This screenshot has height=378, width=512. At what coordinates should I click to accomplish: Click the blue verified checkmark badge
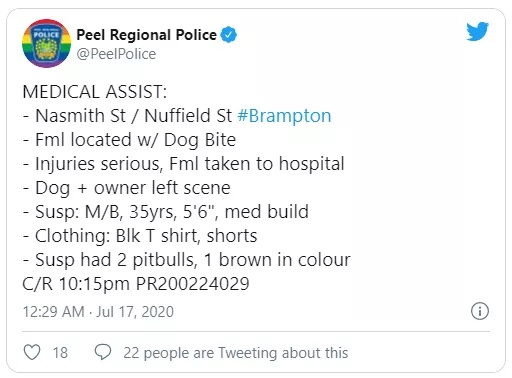point(229,35)
